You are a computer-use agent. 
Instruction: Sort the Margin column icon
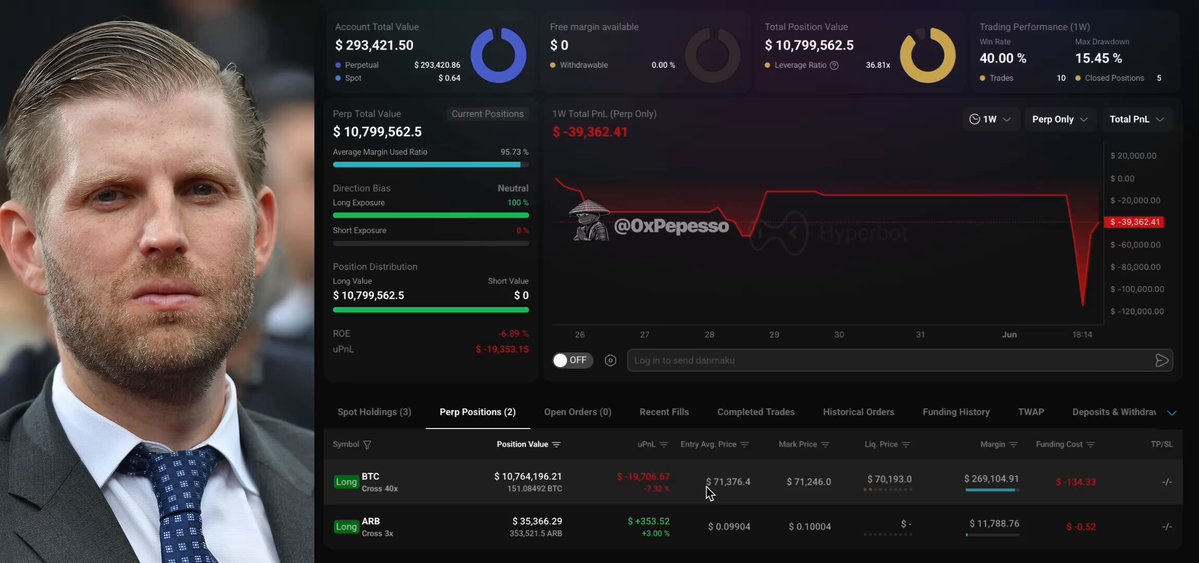(x=1014, y=444)
